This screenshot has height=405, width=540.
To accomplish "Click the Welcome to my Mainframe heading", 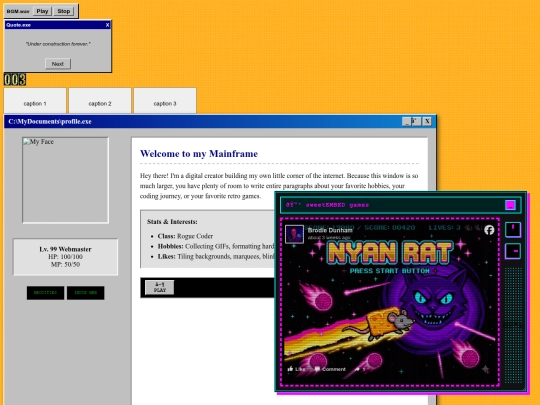I will coord(199,154).
